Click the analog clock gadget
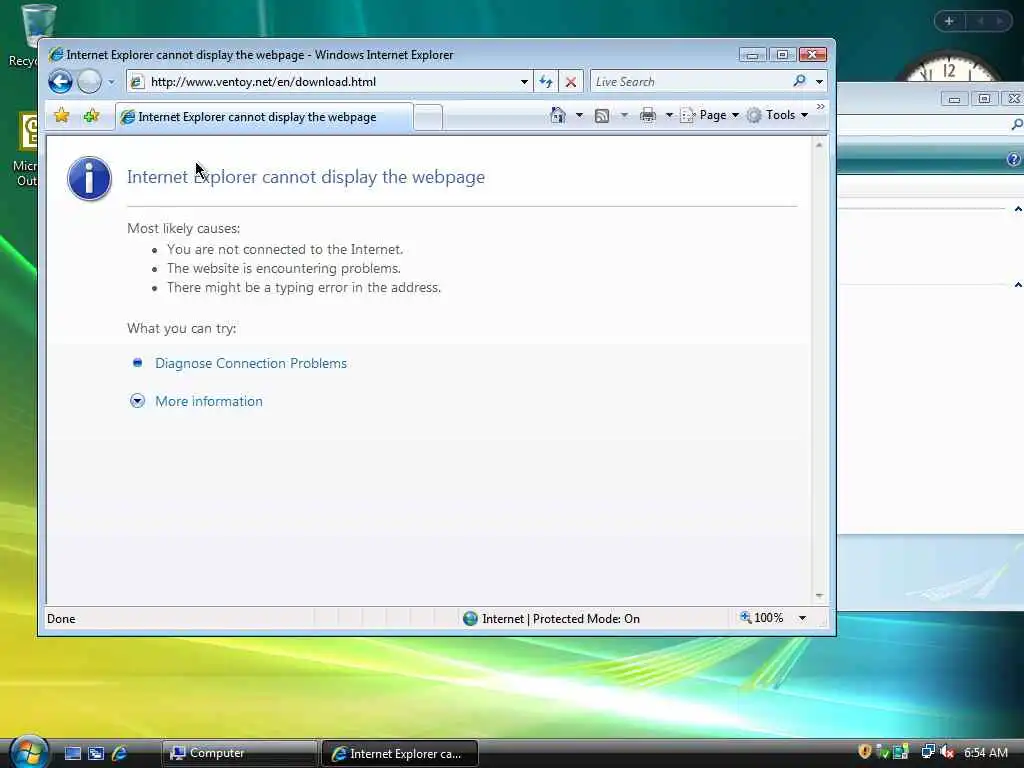Viewport: 1024px width, 768px height. tap(948, 67)
